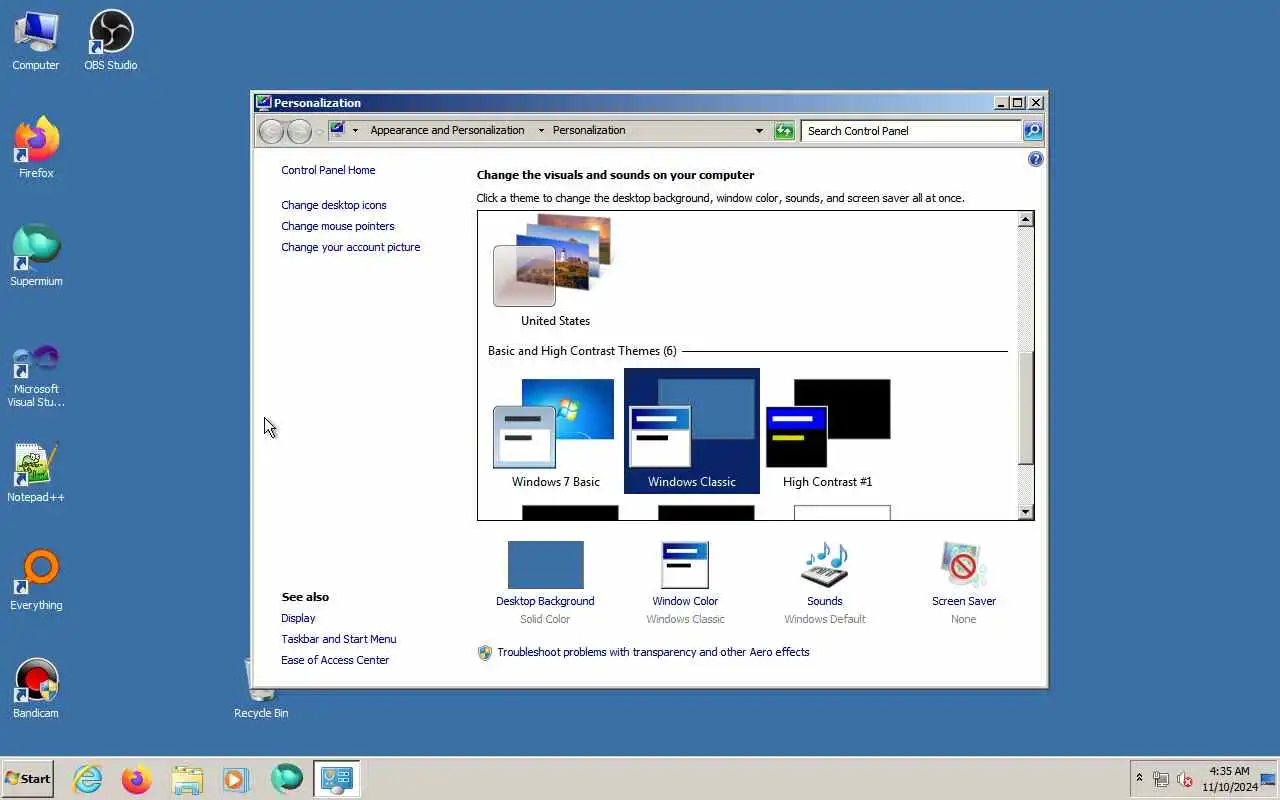Click the Control Panel address bar icon
Viewport: 1280px width, 800px height.
tap(338, 130)
